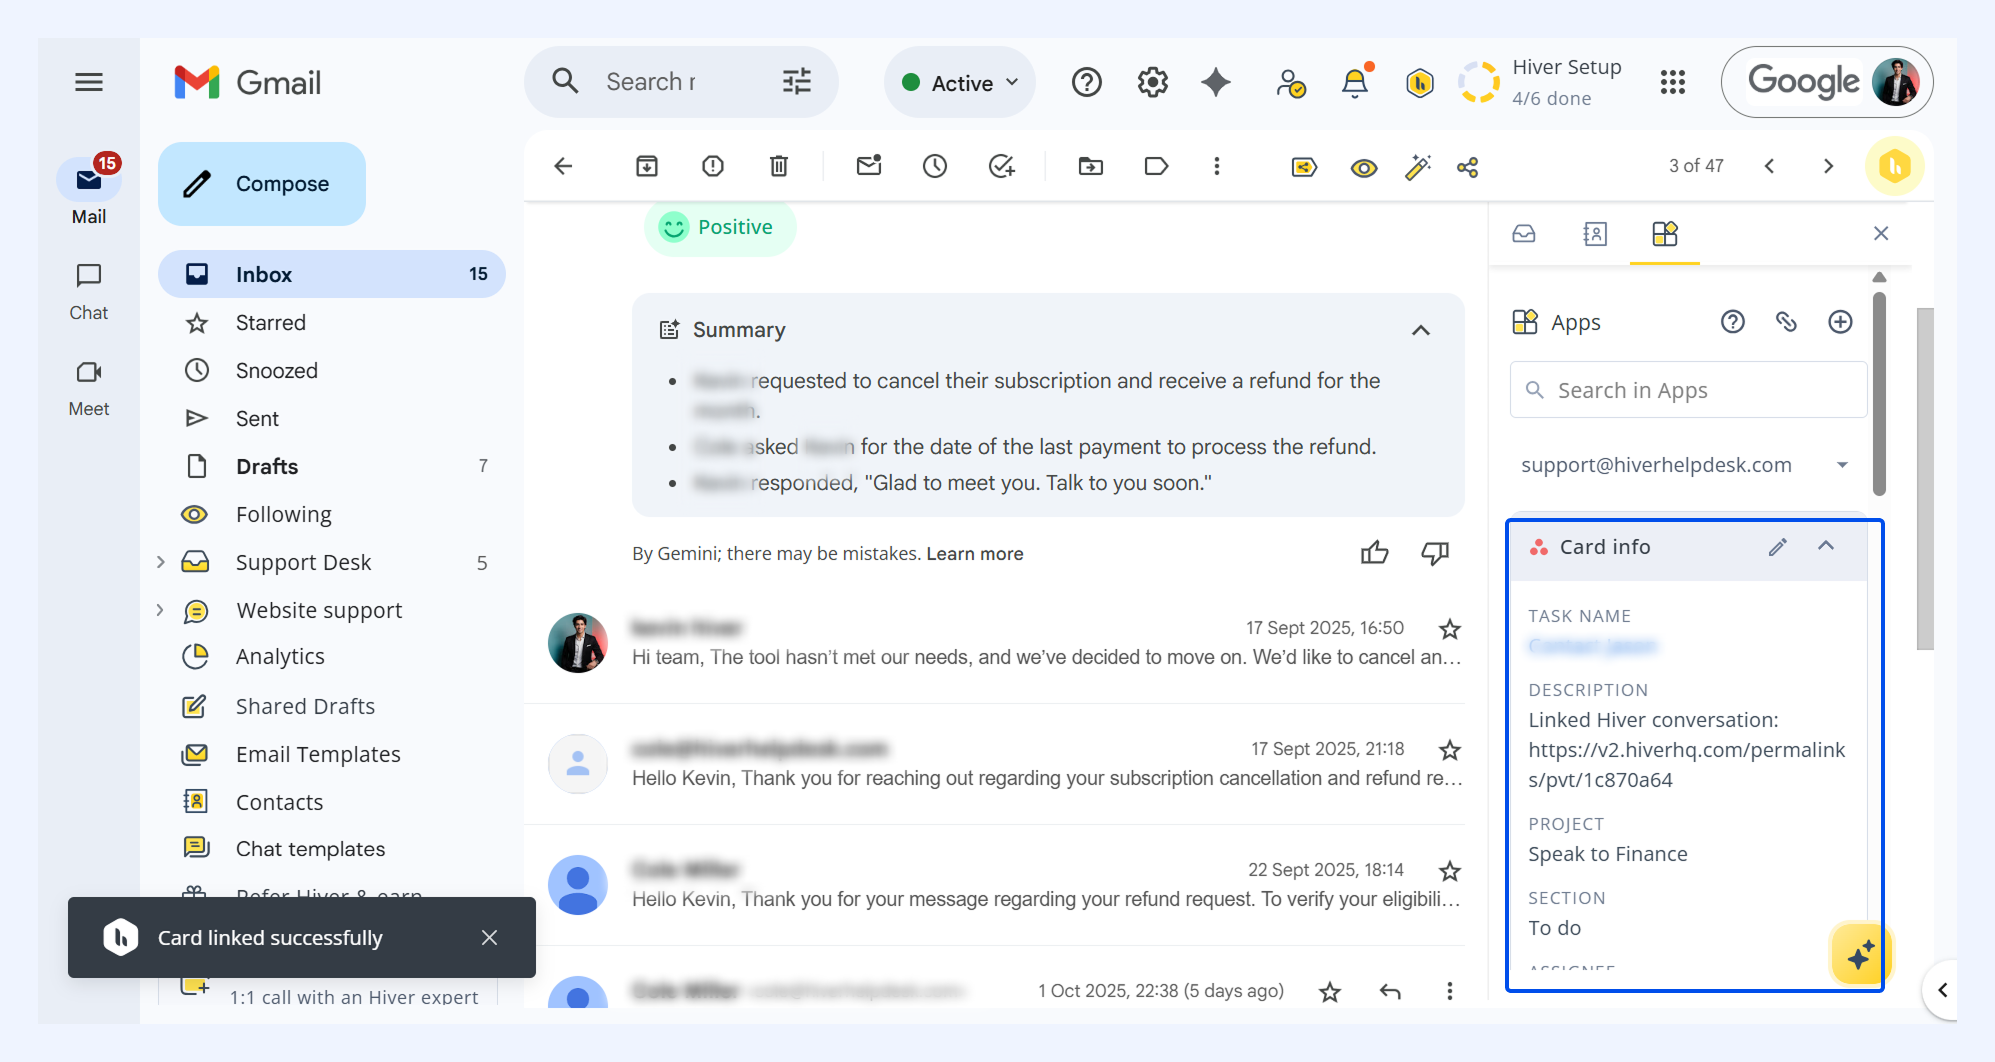Open the help icon in the Apps panel
The width and height of the screenshot is (1995, 1062).
point(1733,322)
